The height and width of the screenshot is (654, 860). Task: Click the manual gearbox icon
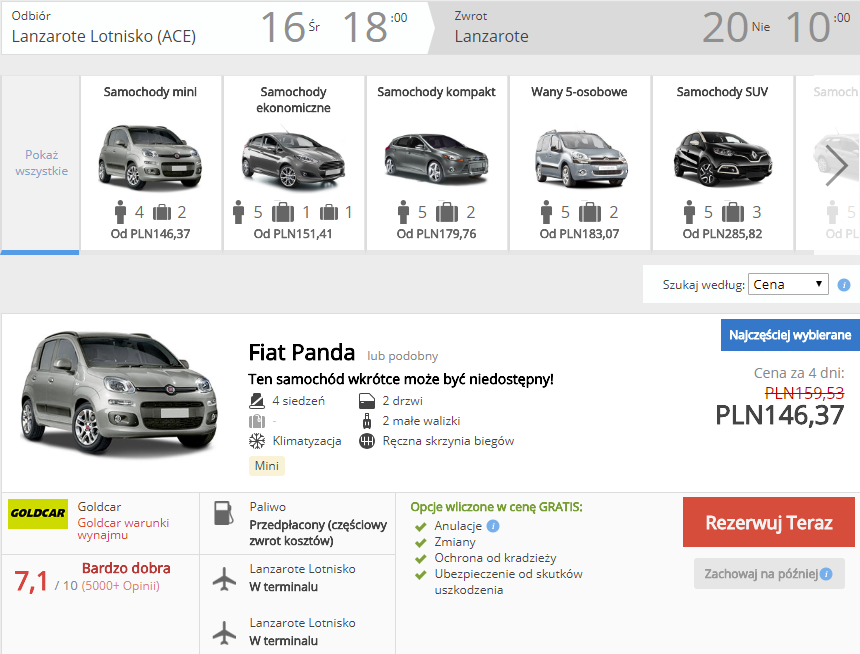click(366, 441)
